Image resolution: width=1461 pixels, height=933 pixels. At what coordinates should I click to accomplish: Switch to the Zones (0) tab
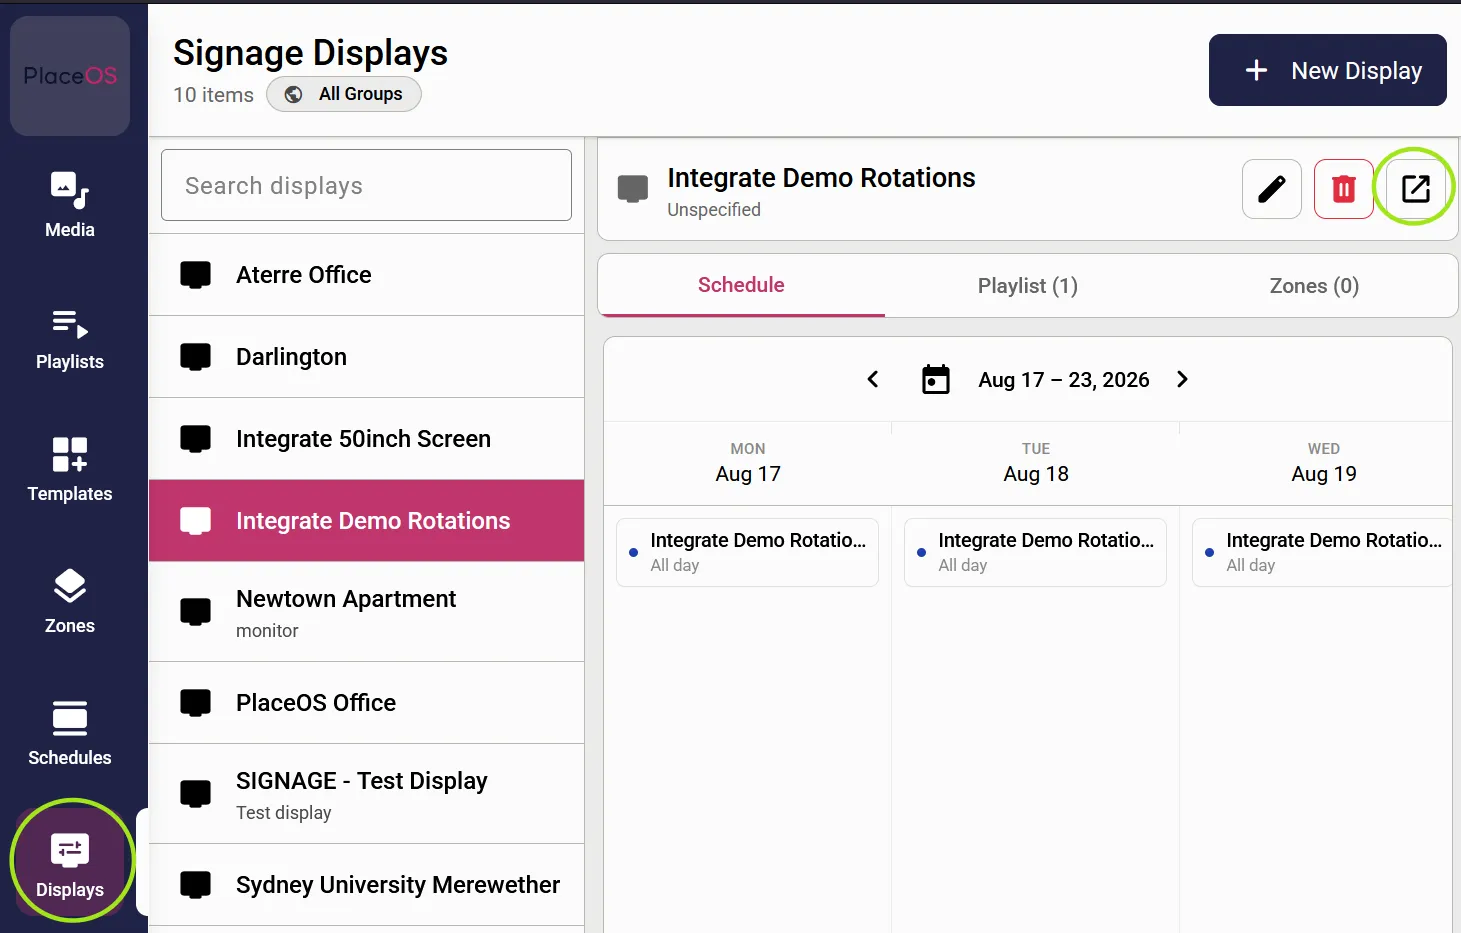(1314, 285)
